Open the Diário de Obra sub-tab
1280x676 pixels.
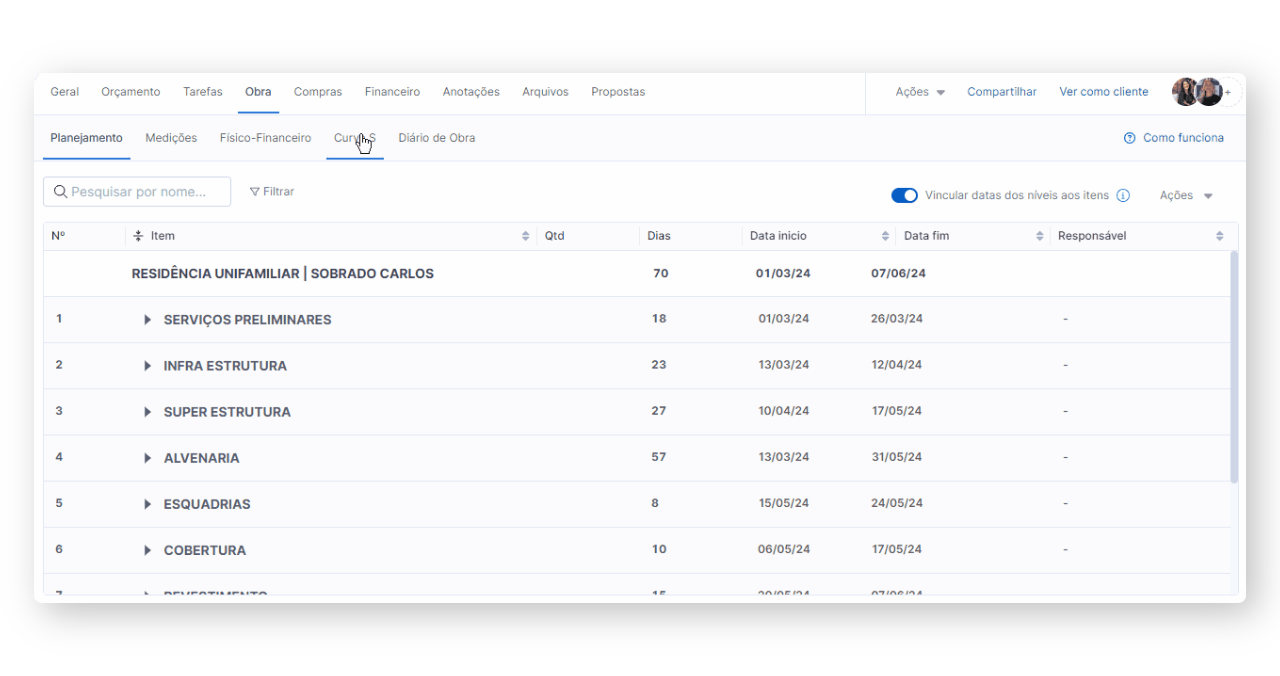437,138
